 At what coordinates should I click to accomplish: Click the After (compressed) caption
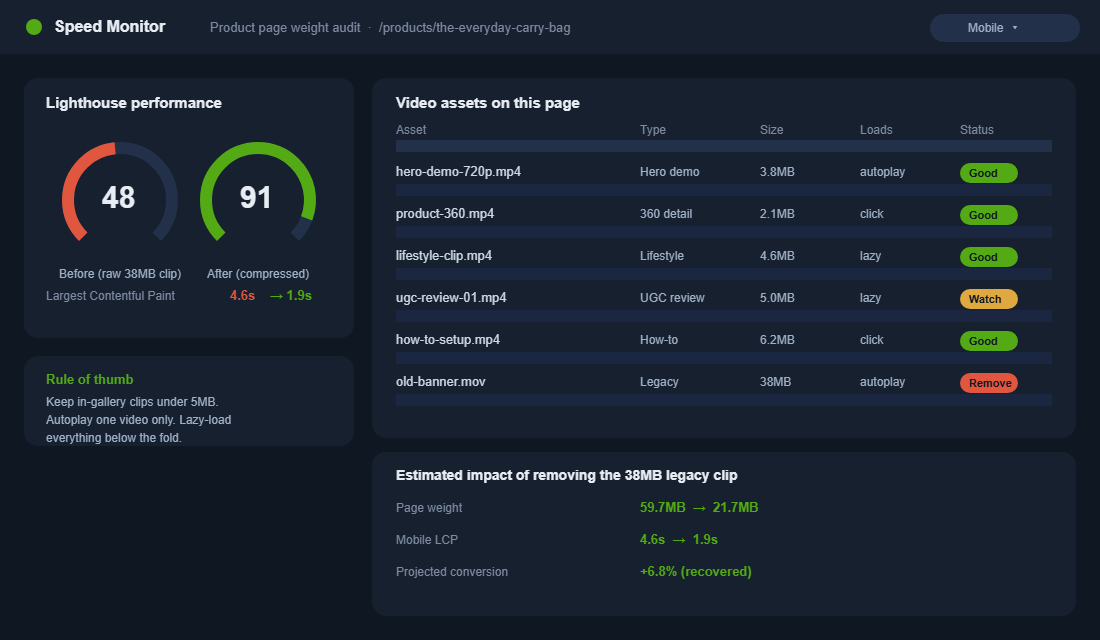coord(257,274)
